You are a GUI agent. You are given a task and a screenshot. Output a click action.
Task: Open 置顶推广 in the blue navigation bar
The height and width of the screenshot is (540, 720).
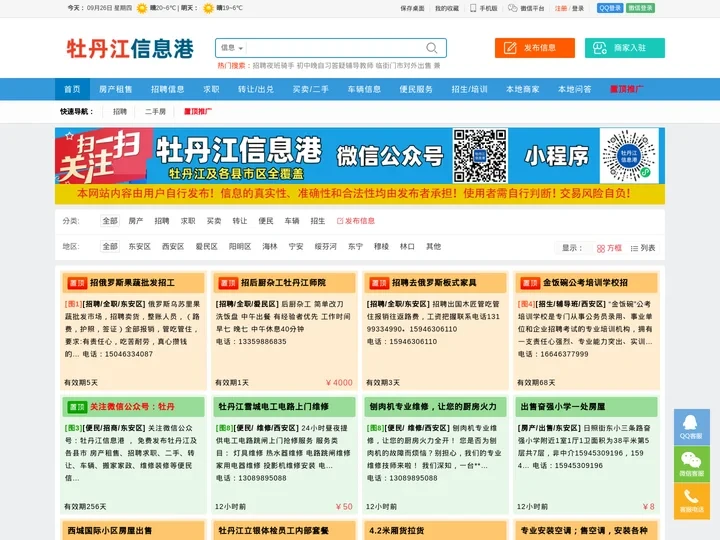(626, 89)
